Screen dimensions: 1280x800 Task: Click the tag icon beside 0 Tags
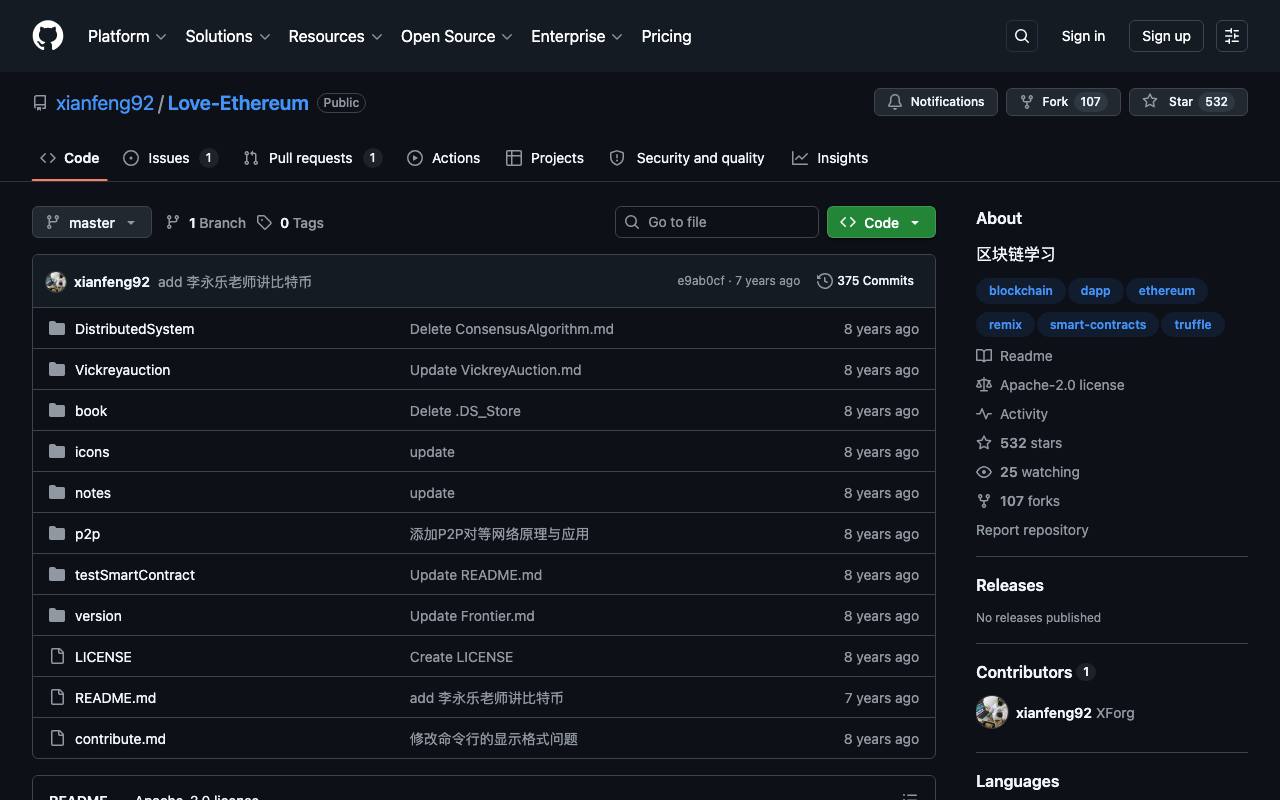[264, 222]
